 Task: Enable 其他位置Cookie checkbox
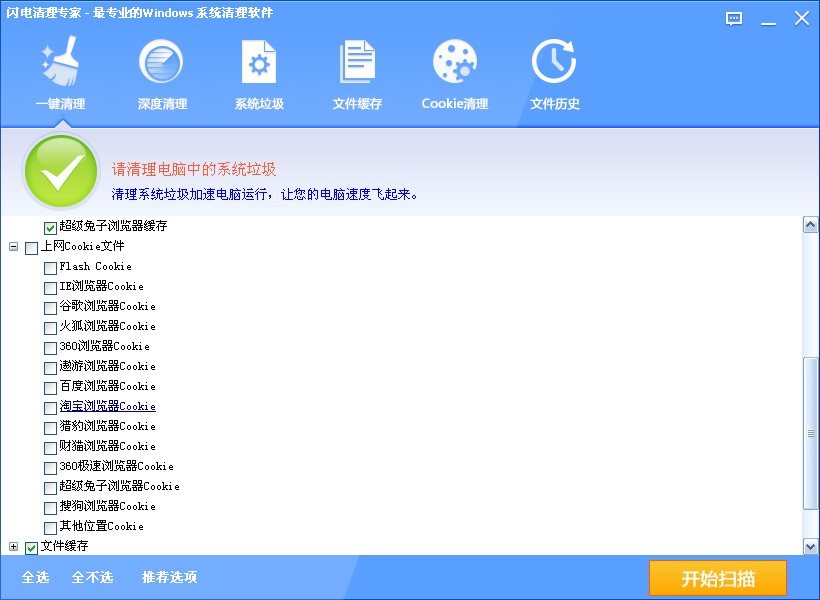[50, 527]
